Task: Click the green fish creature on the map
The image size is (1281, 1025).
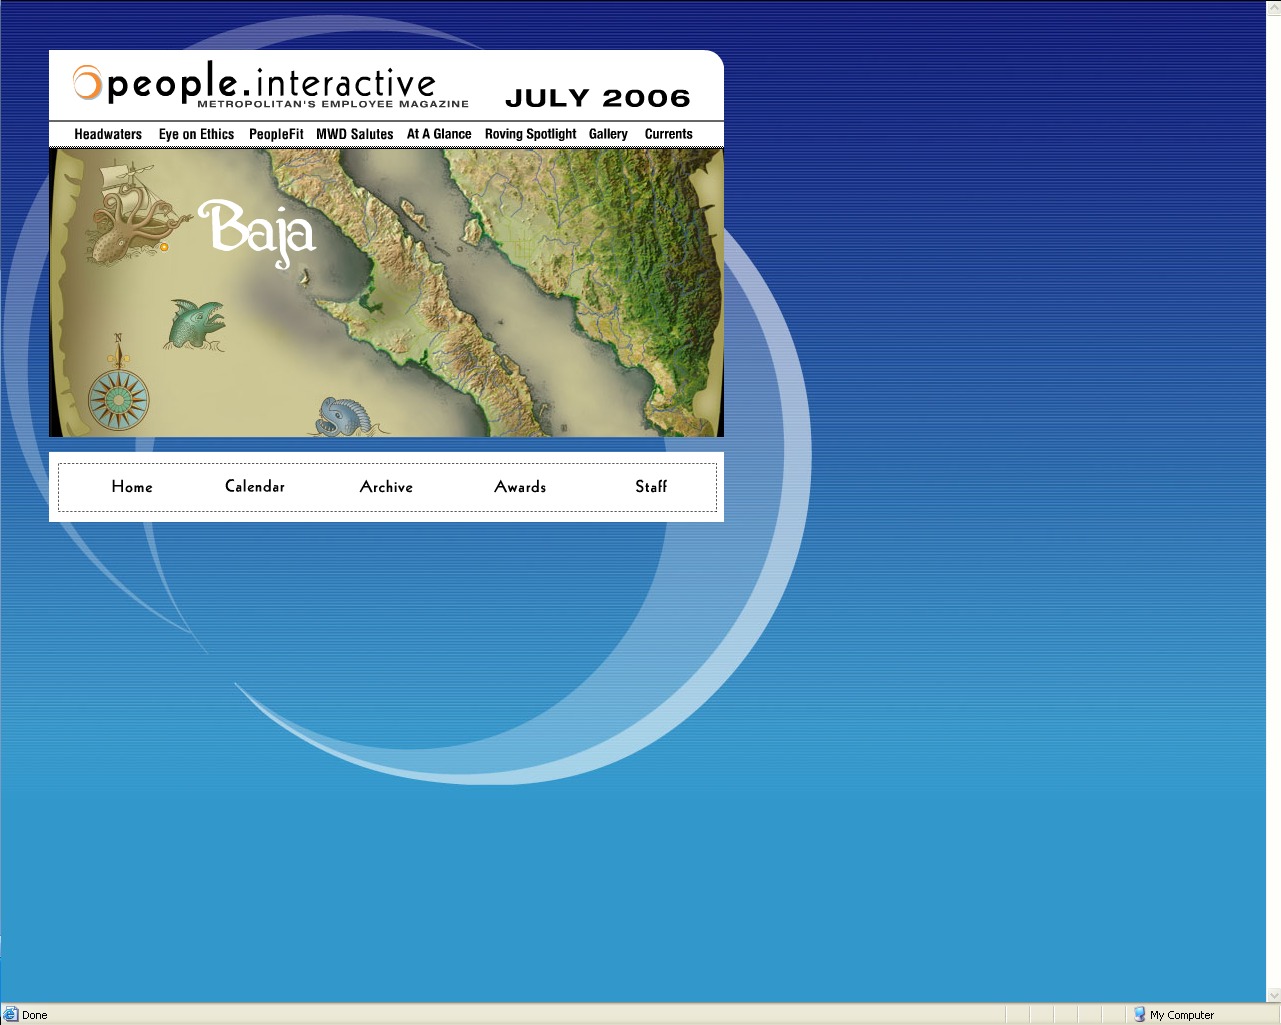Action: pos(197,324)
